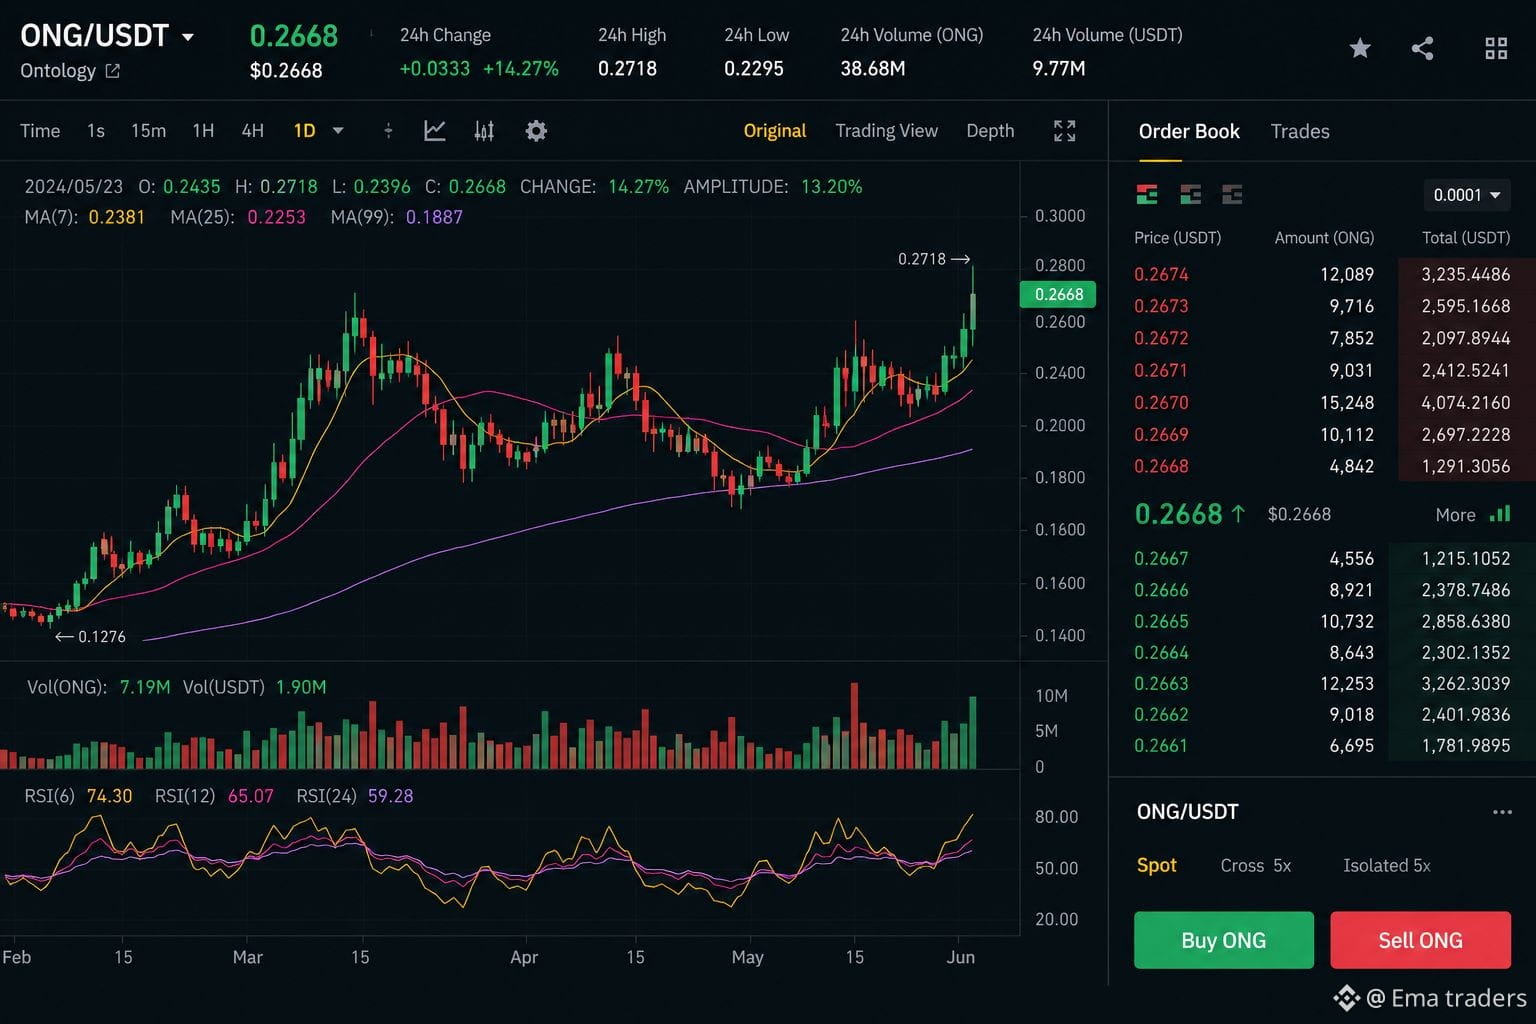1536x1024 pixels.
Task: Add ONG/USDT to favorites with star icon
Action: coord(1360,48)
